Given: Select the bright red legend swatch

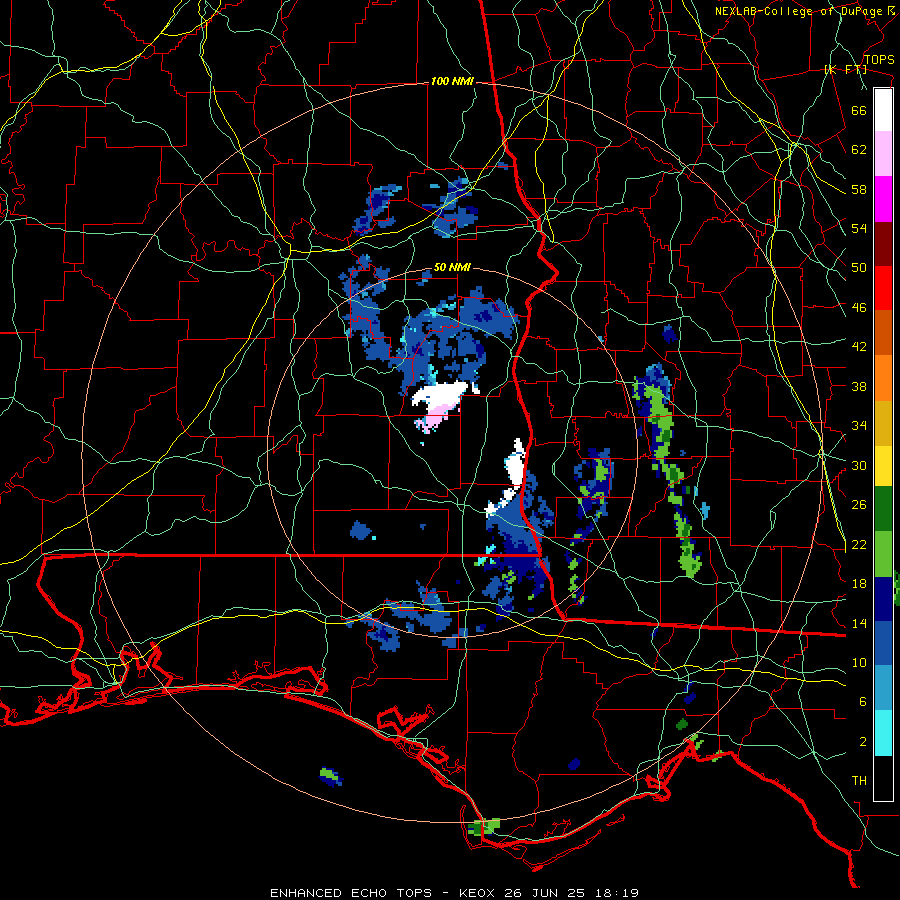Looking at the screenshot, I should pos(883,288).
